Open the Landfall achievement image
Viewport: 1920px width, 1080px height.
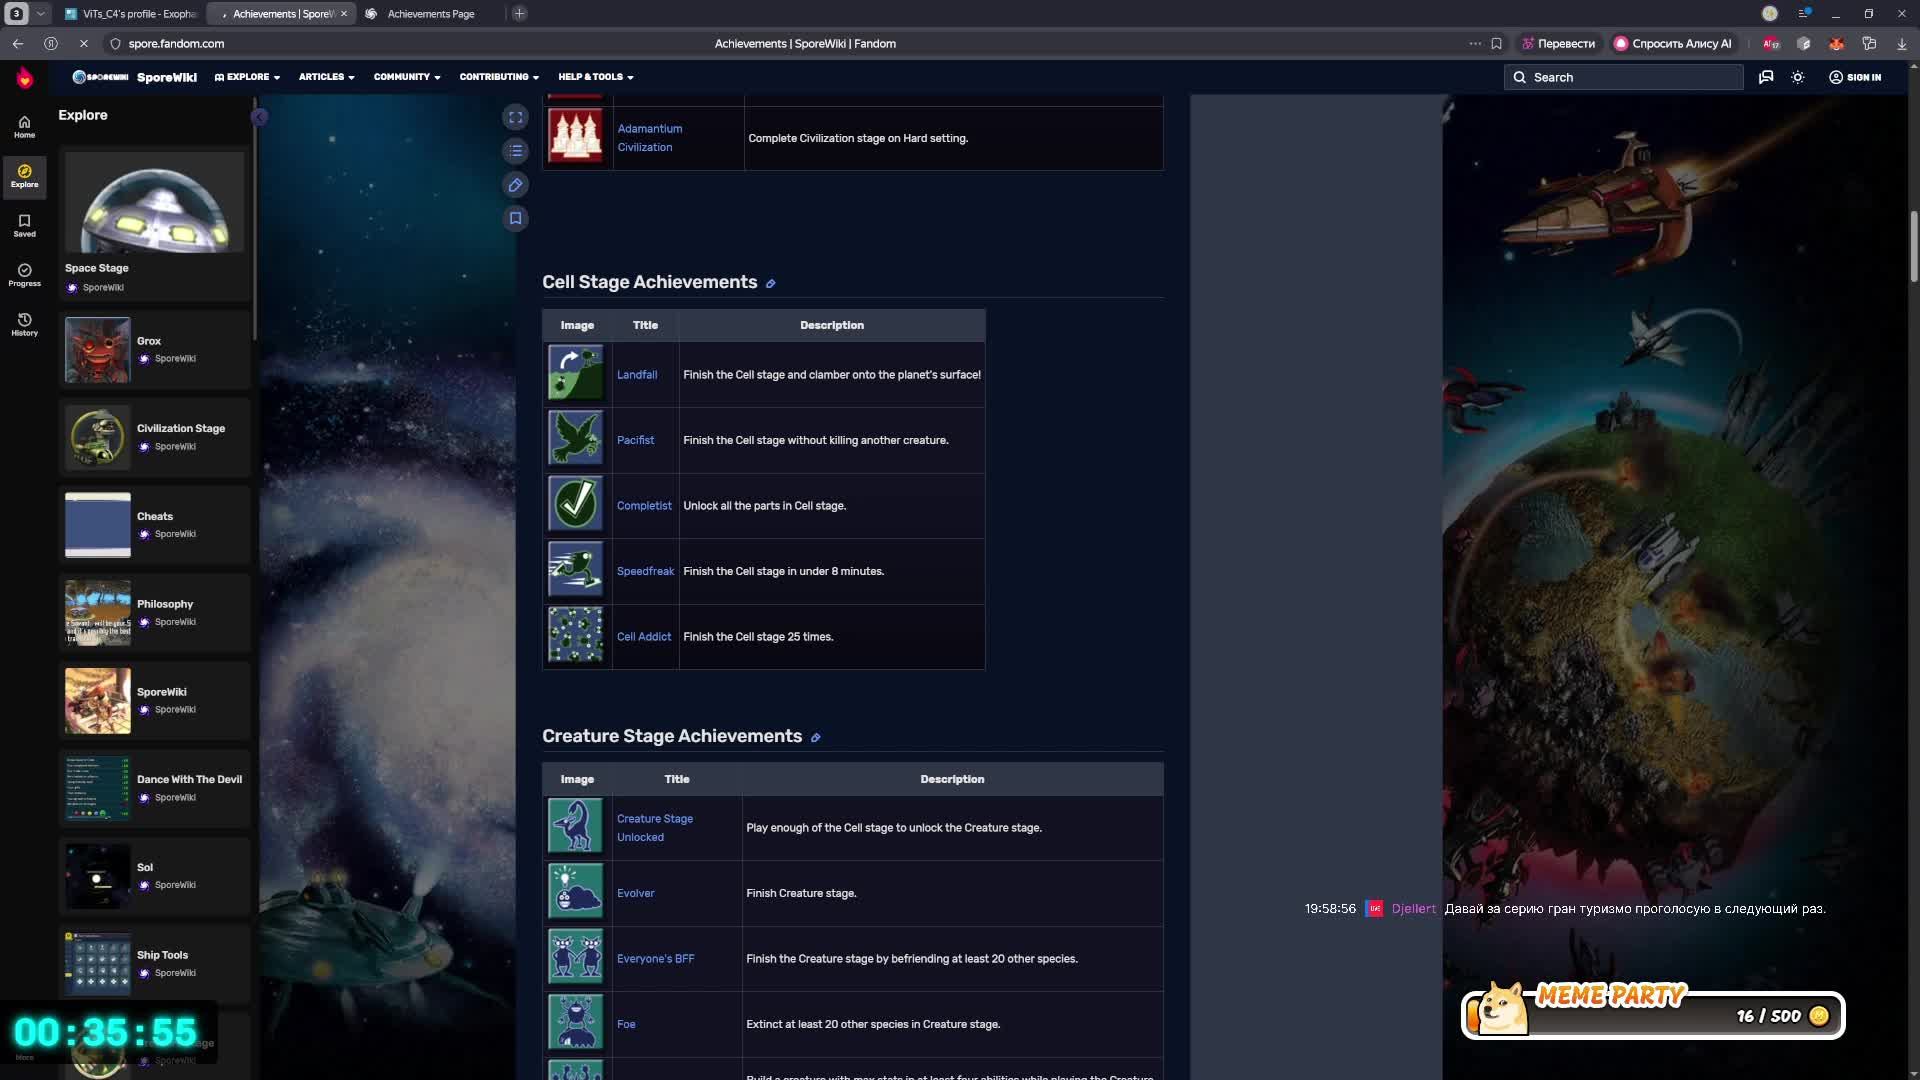pyautogui.click(x=575, y=373)
